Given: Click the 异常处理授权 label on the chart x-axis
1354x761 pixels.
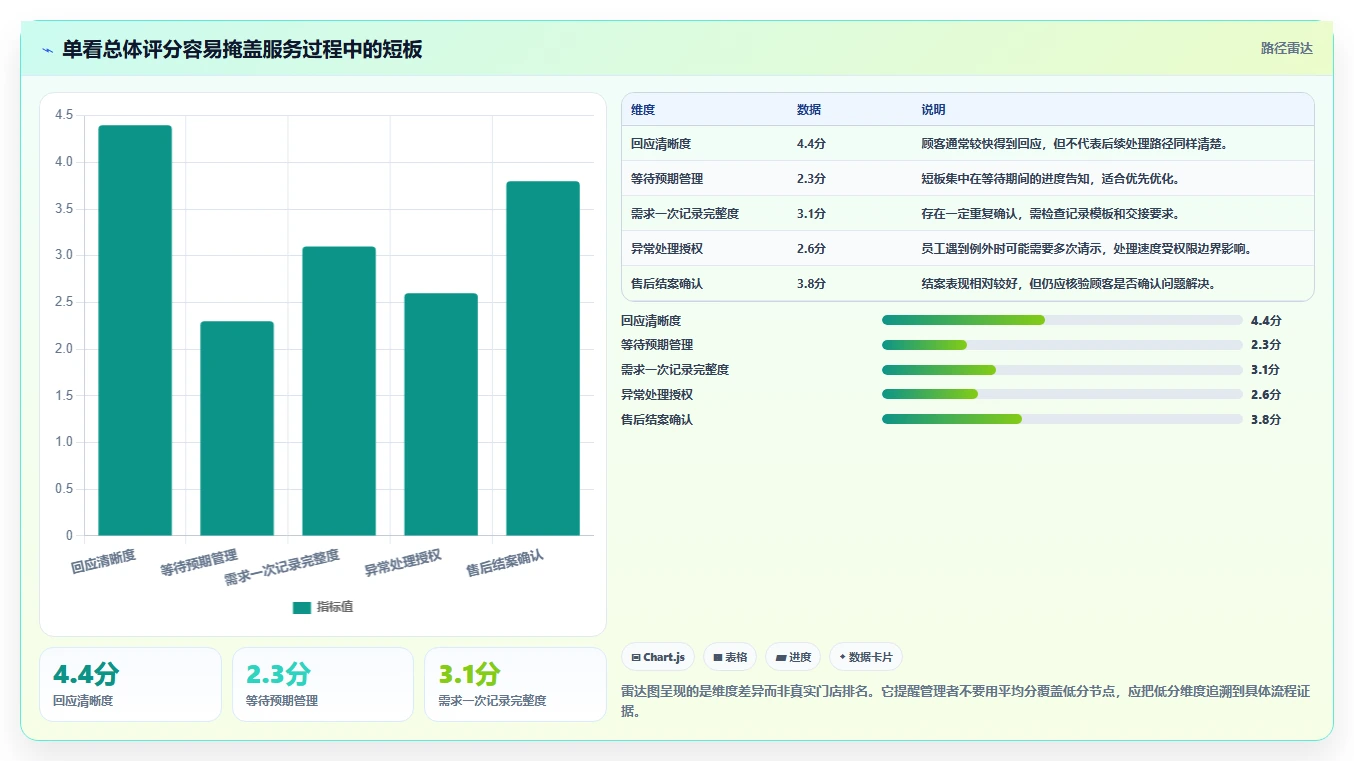Looking at the screenshot, I should click(403, 563).
